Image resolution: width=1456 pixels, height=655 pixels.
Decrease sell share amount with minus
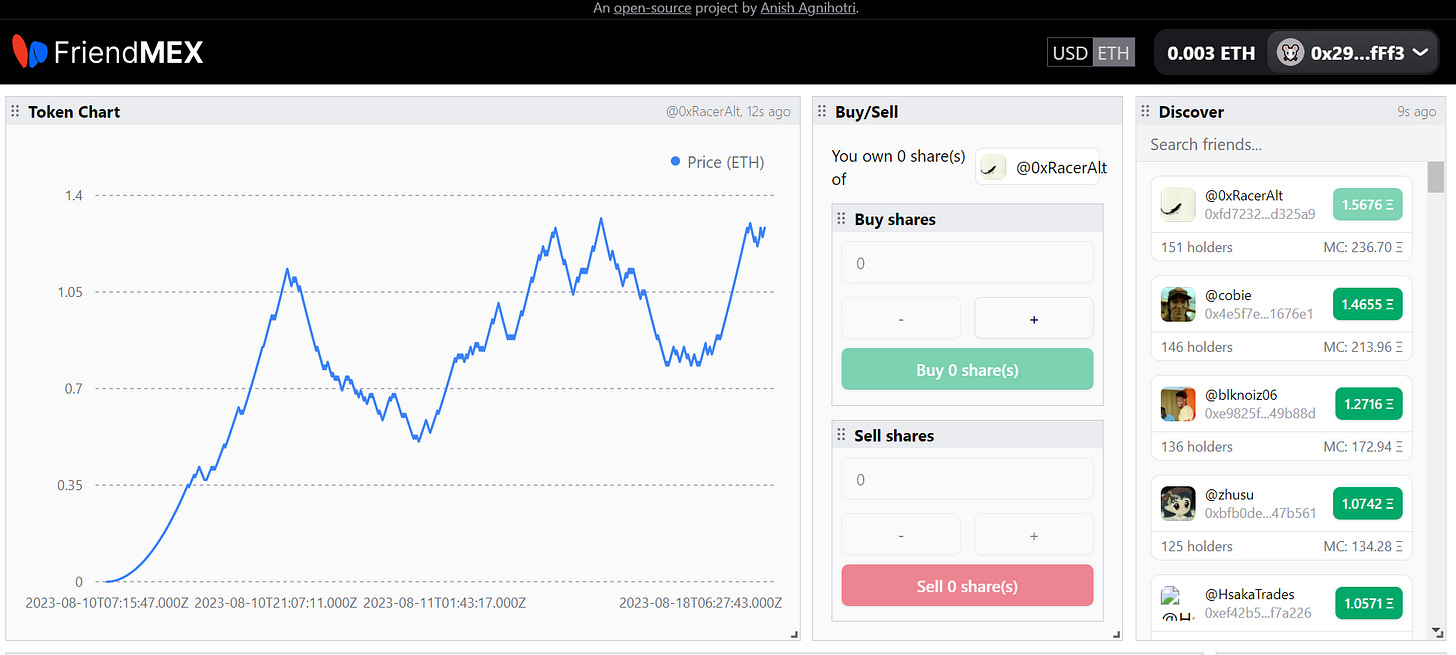[901, 535]
